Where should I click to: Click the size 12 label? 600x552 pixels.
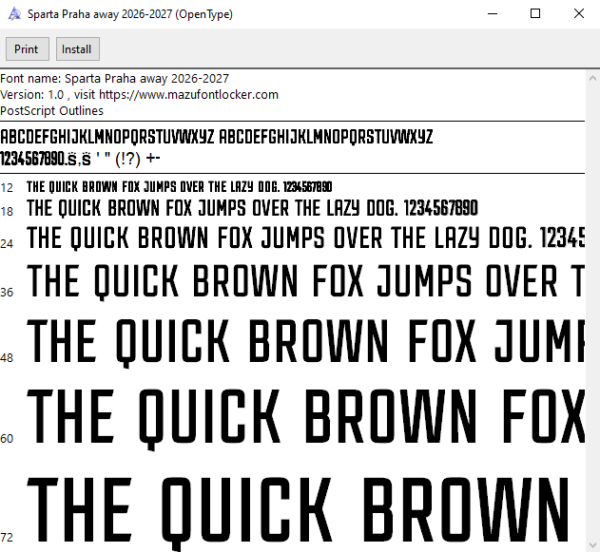click(7, 188)
